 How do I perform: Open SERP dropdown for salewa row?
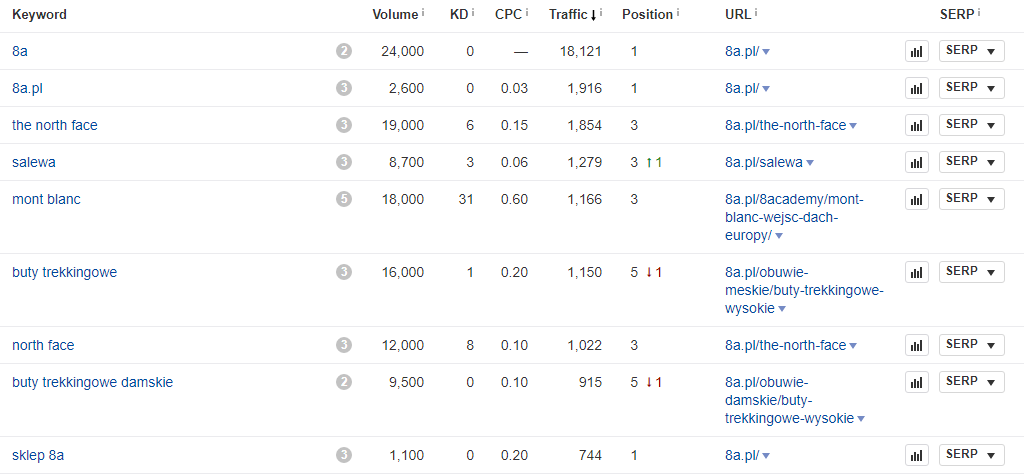click(972, 161)
